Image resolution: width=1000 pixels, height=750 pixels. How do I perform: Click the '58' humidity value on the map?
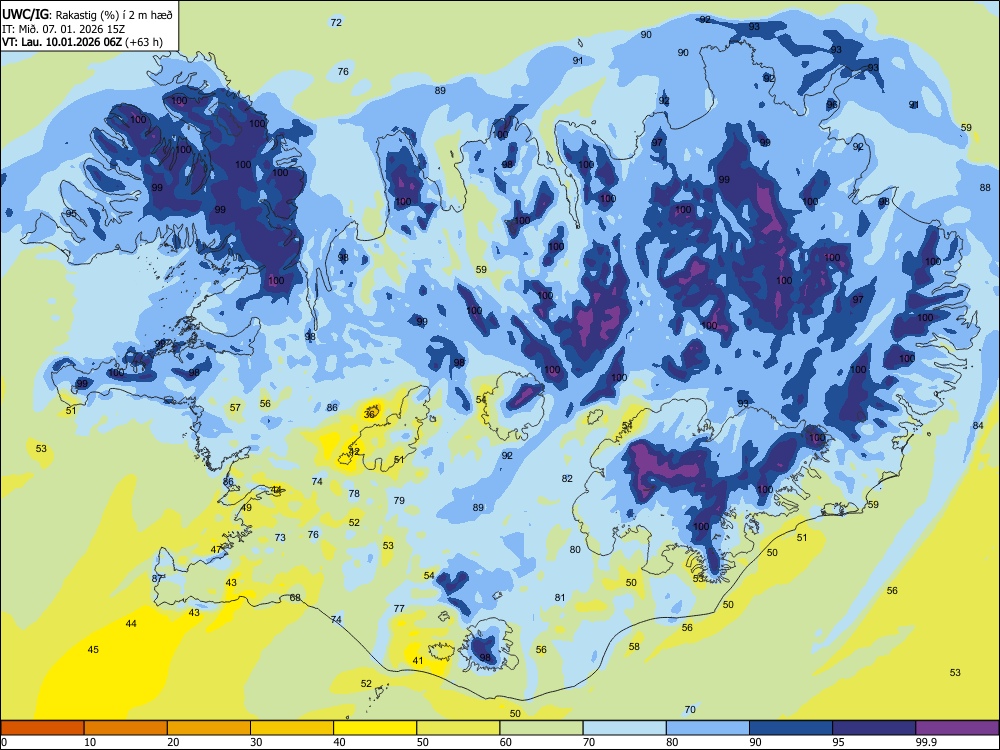coord(634,646)
